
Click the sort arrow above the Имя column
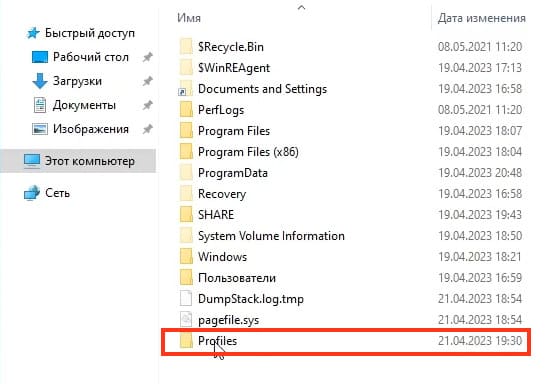click(x=301, y=7)
